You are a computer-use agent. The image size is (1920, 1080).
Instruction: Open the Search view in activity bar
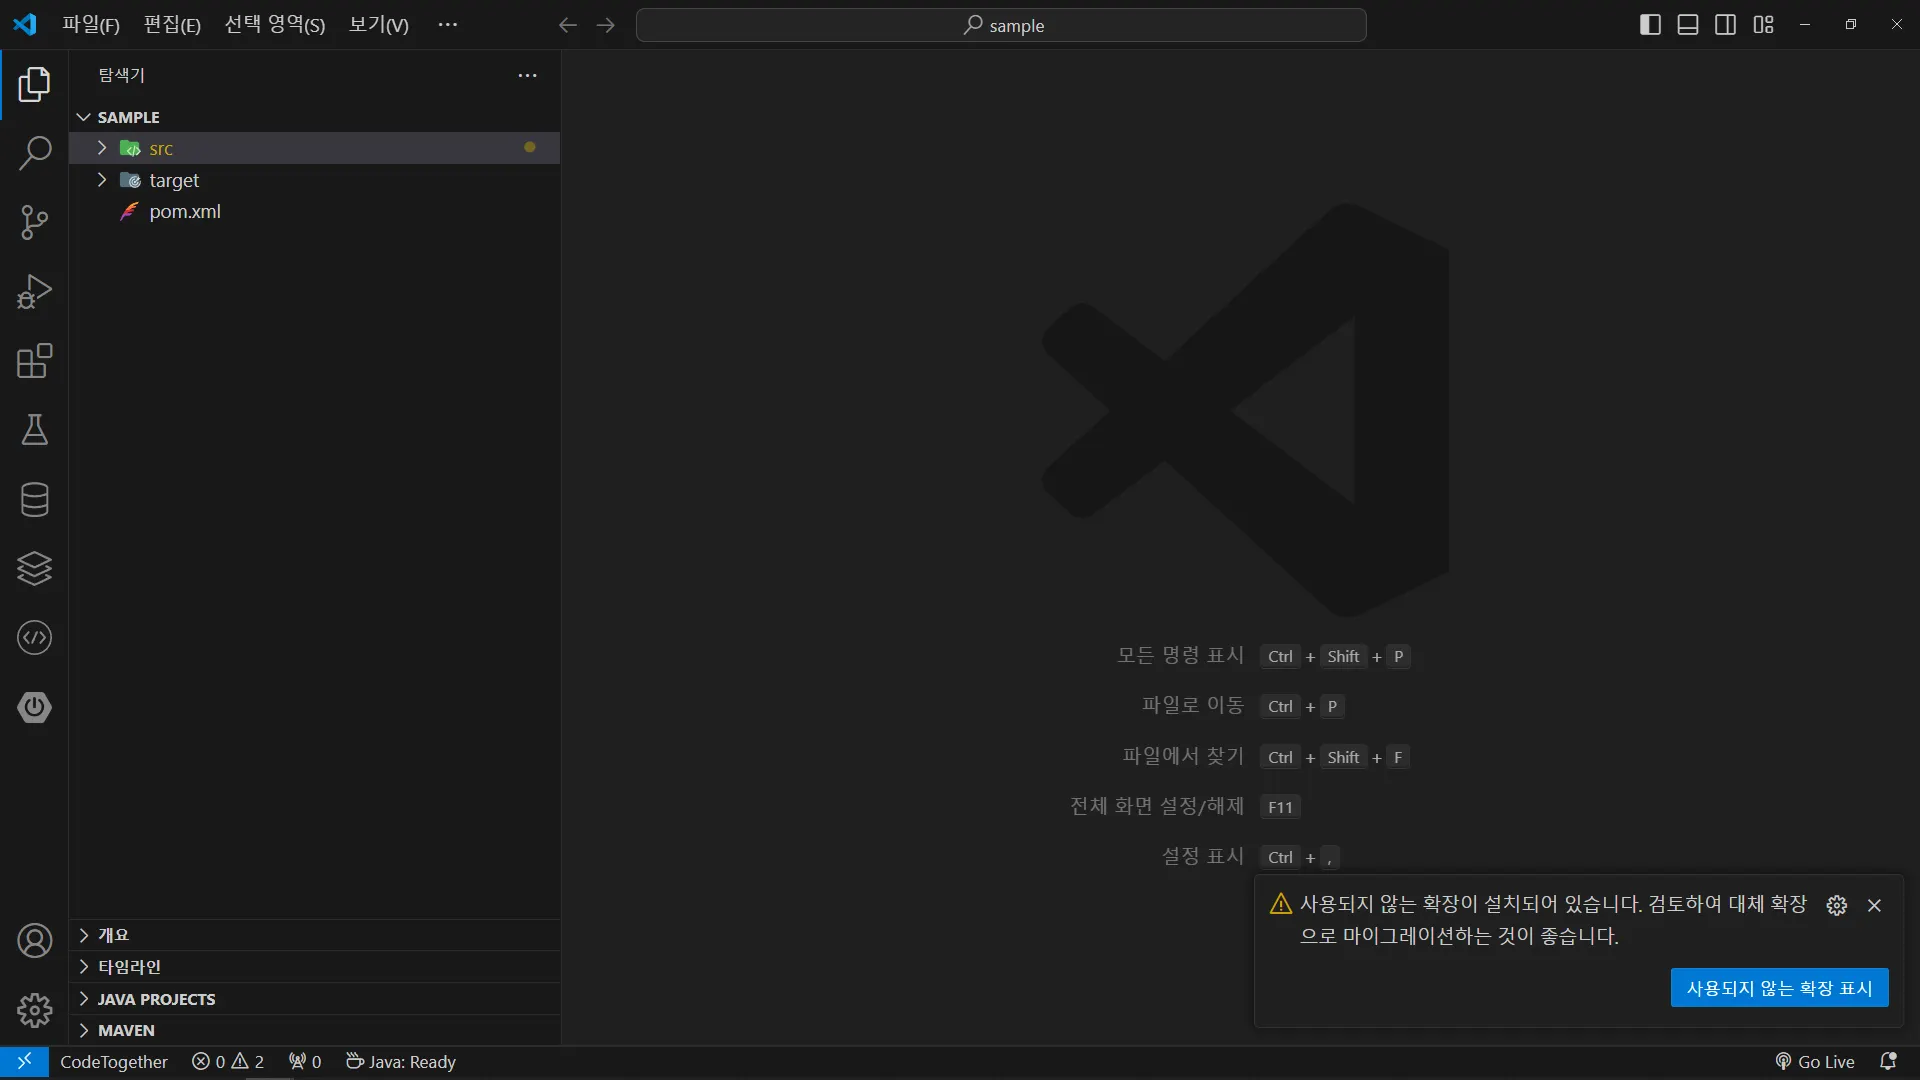[34, 153]
